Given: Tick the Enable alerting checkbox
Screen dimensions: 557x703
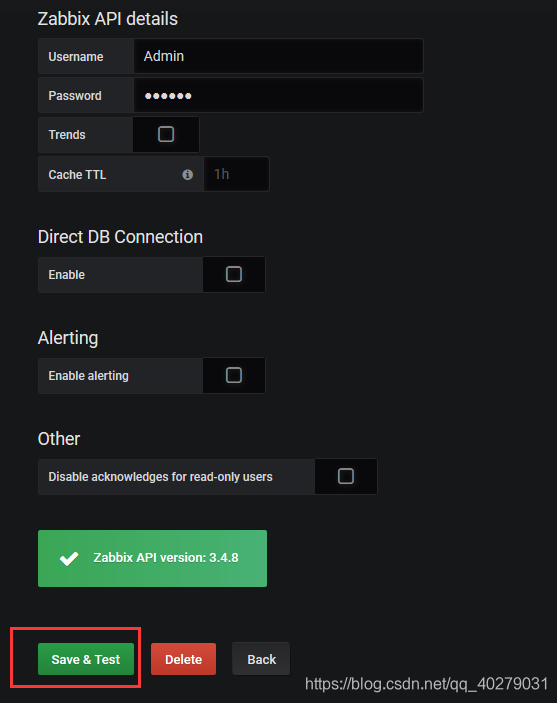Looking at the screenshot, I should [x=234, y=375].
